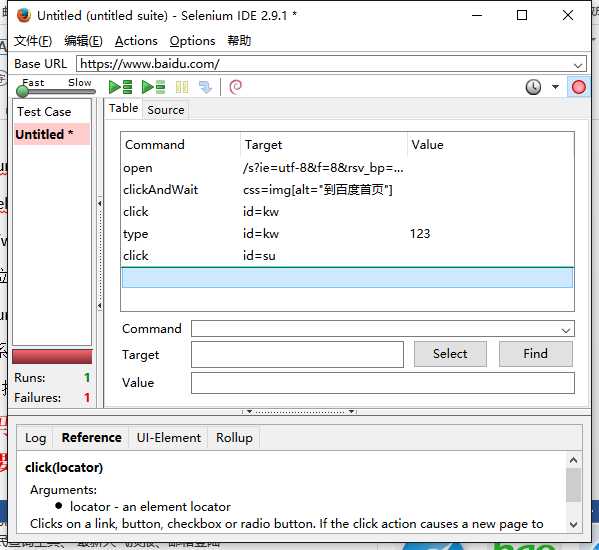Click the speed slider thumb at Fast

coord(23,91)
